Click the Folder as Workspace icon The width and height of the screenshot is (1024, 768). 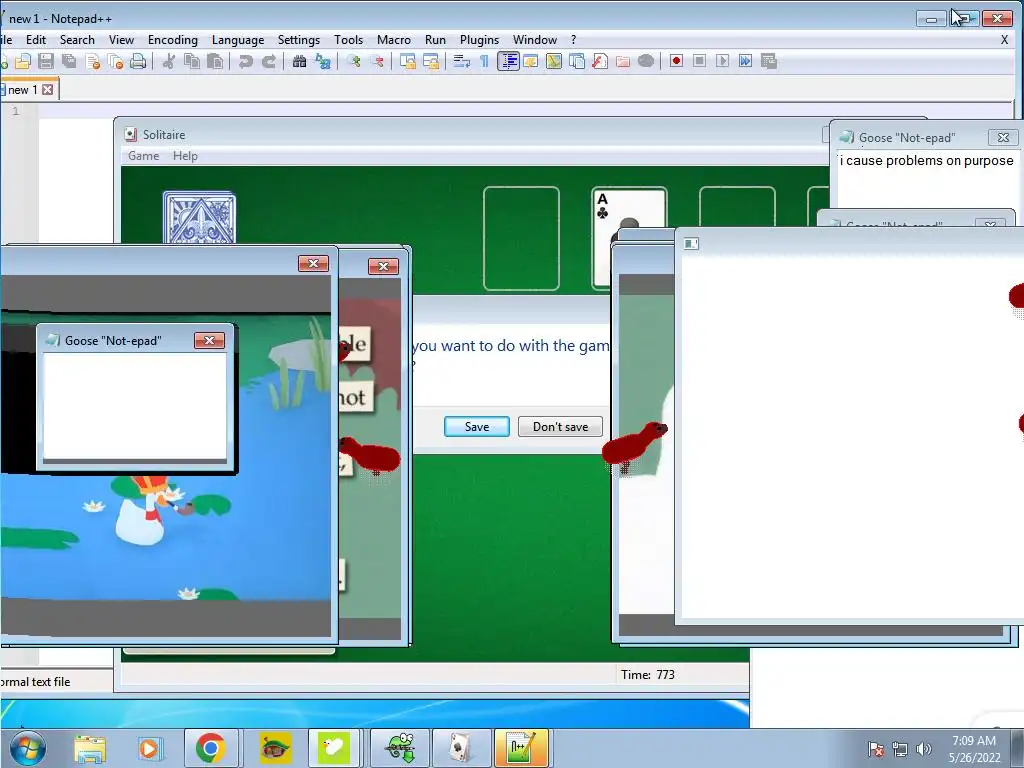(x=622, y=61)
